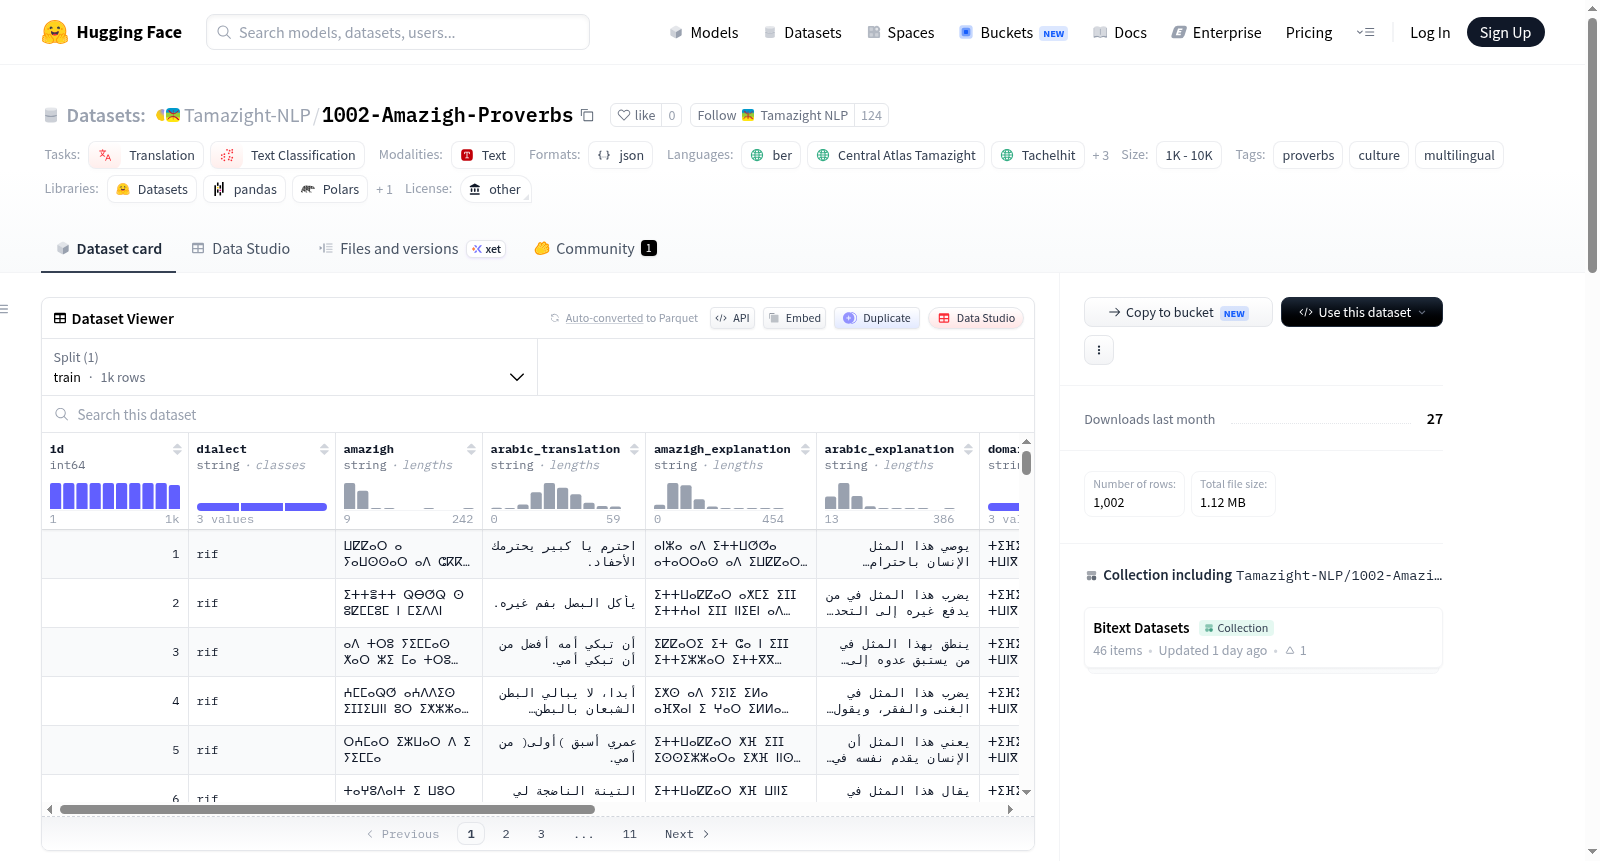
Task: Expand the main navigation more menu
Action: pos(1365,32)
